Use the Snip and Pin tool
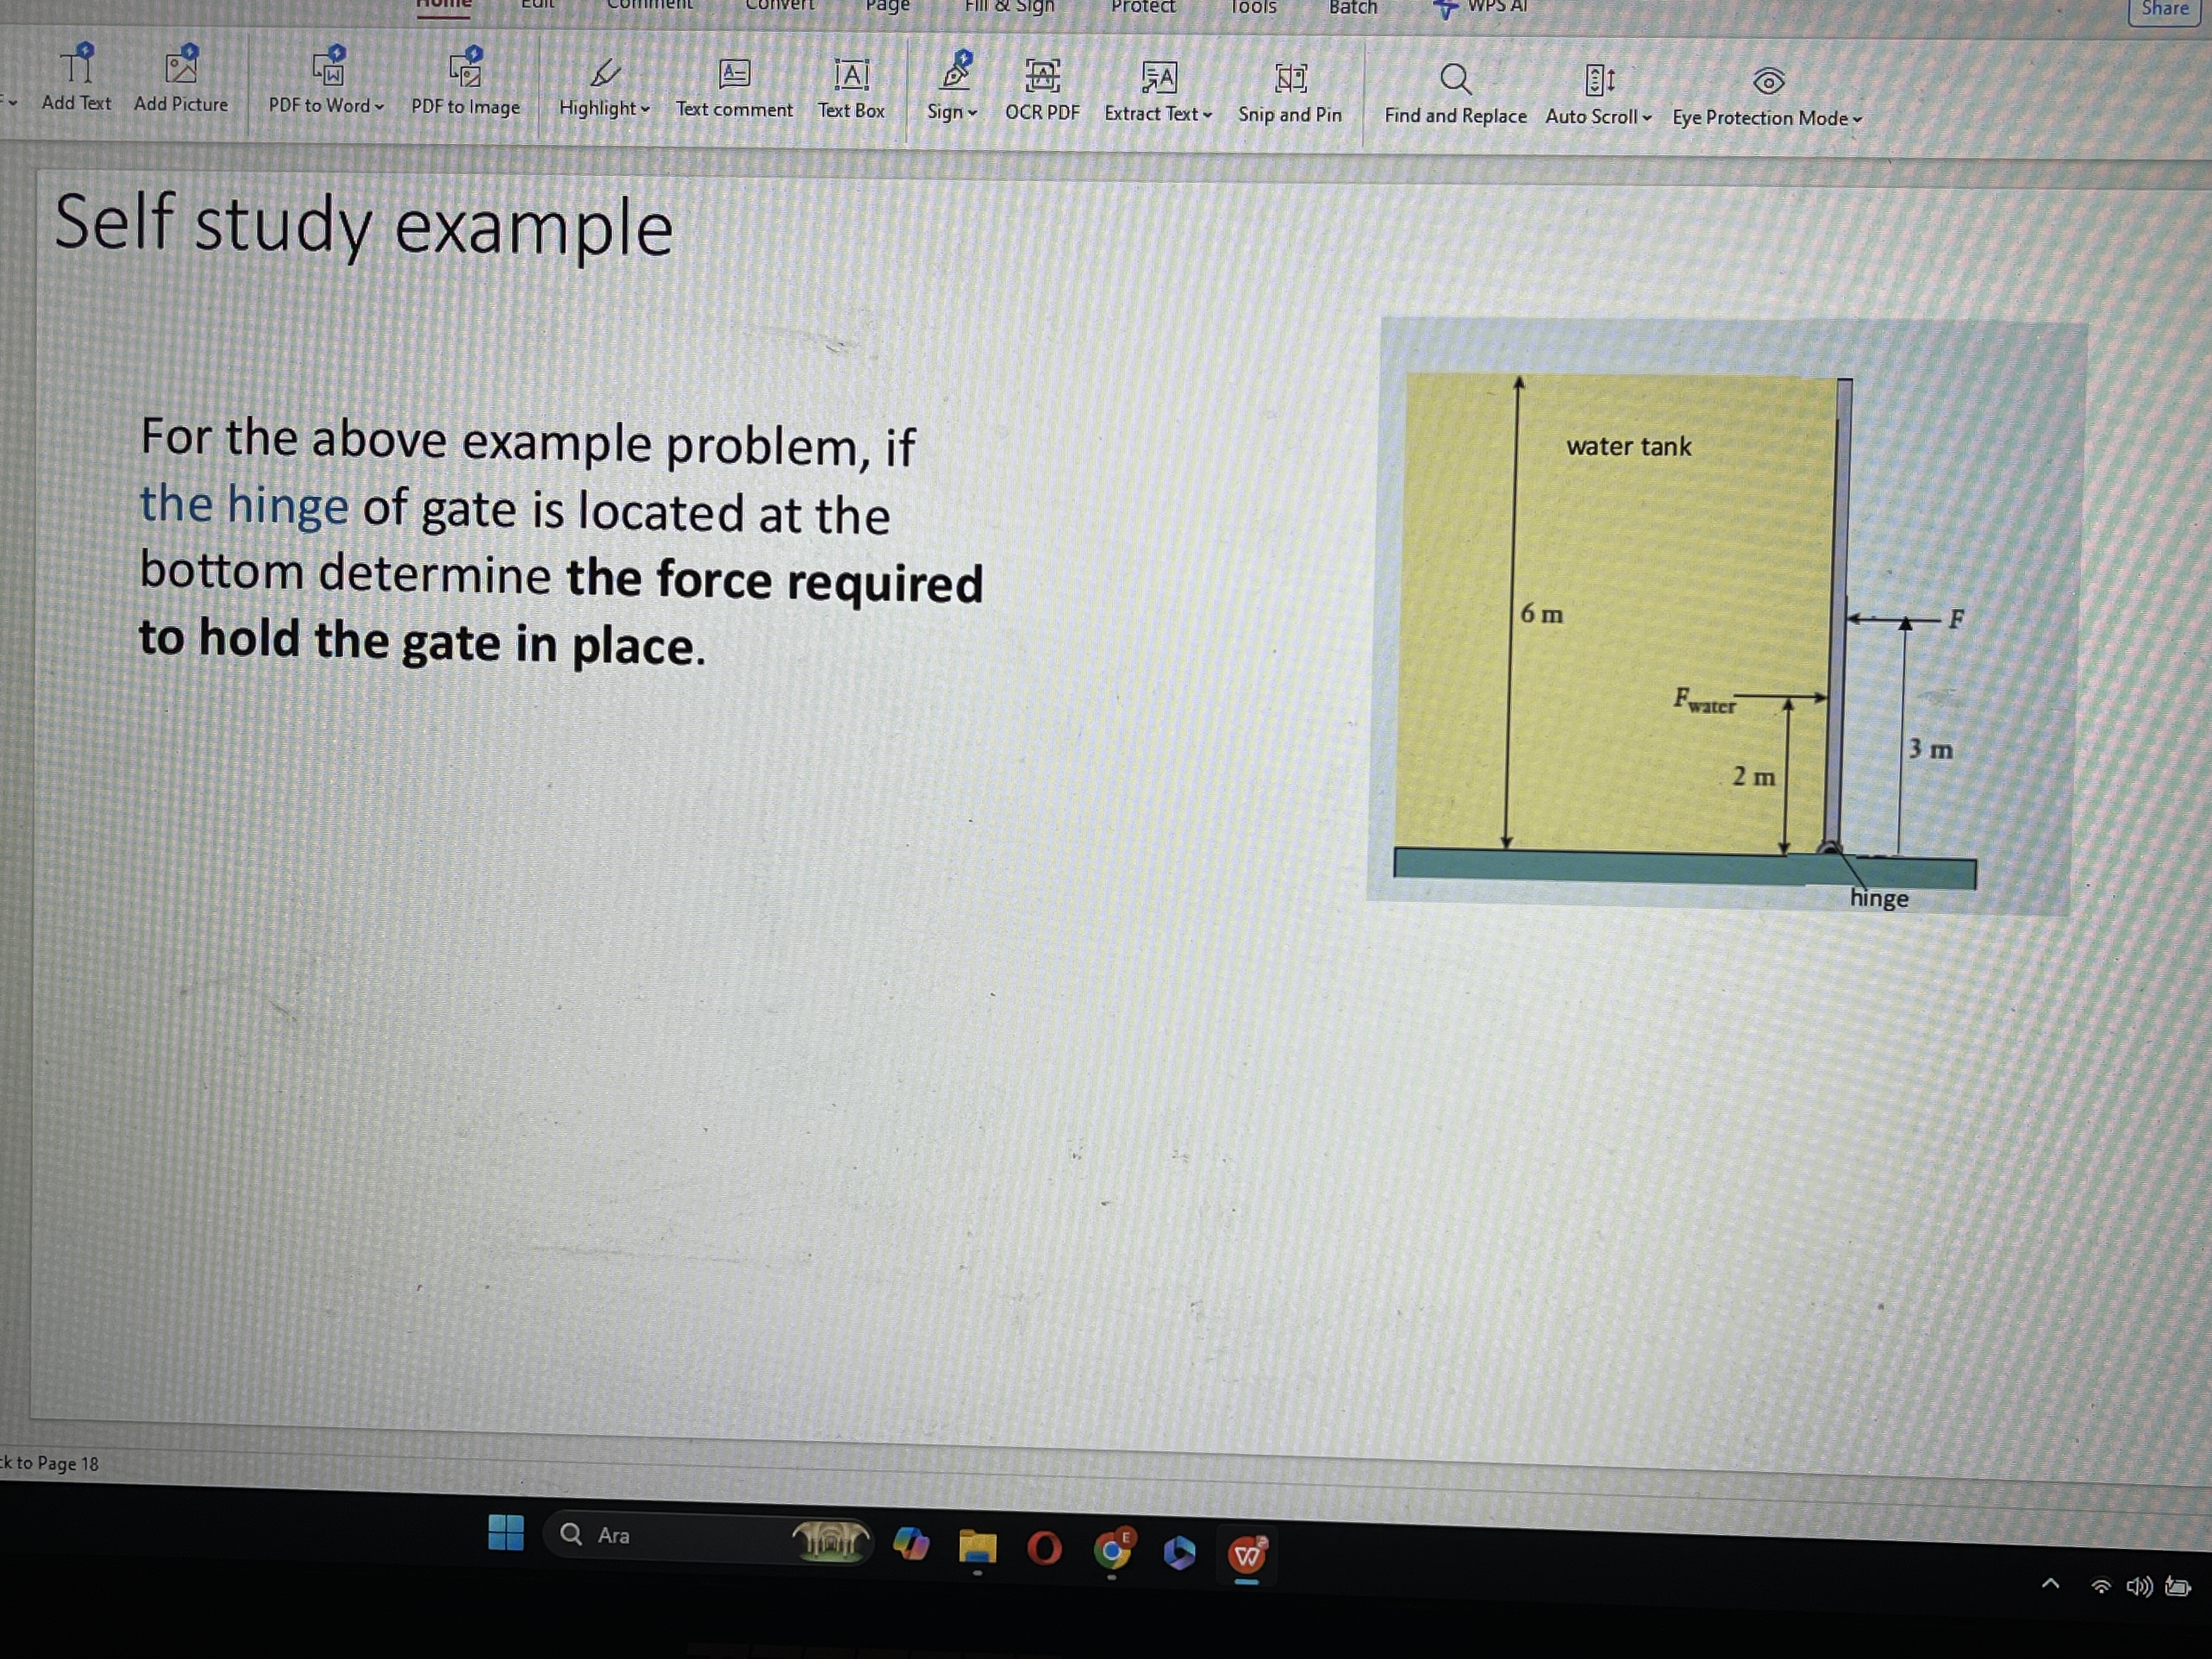 coord(1290,90)
